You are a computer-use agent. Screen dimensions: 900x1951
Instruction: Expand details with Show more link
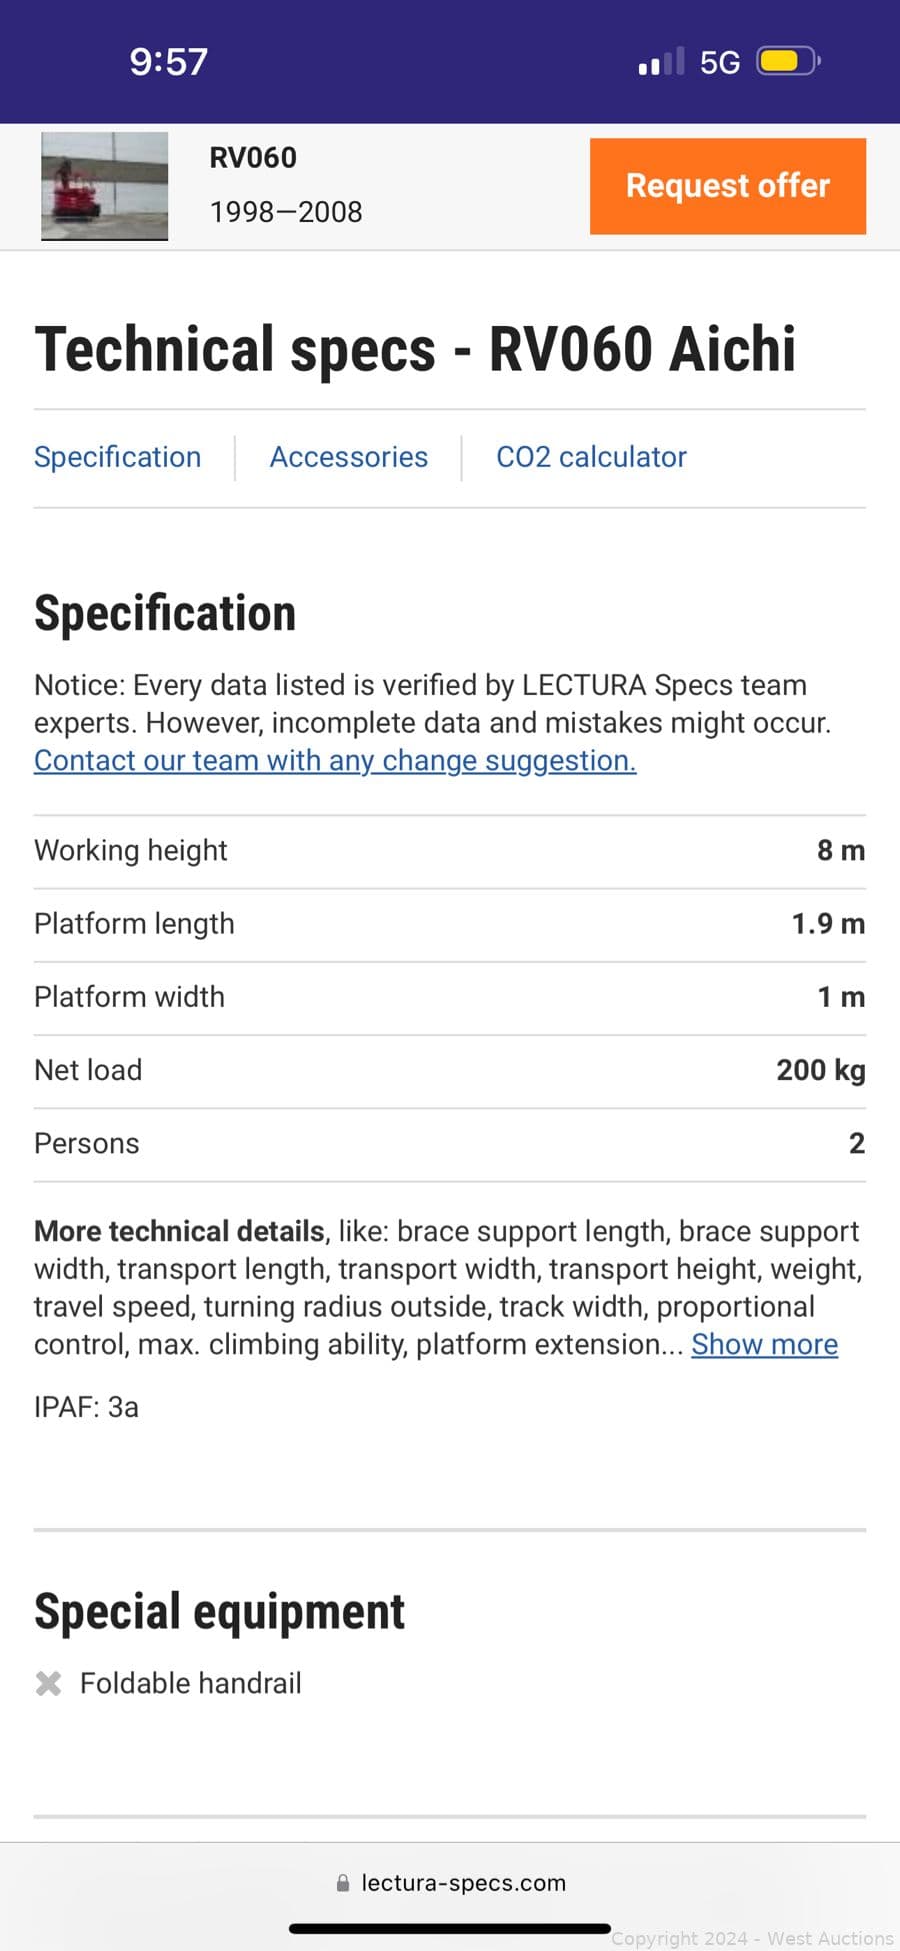pyautogui.click(x=764, y=1345)
